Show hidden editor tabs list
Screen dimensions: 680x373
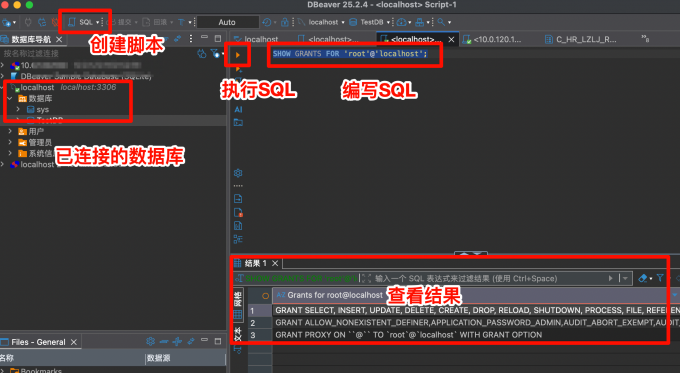[645, 39]
